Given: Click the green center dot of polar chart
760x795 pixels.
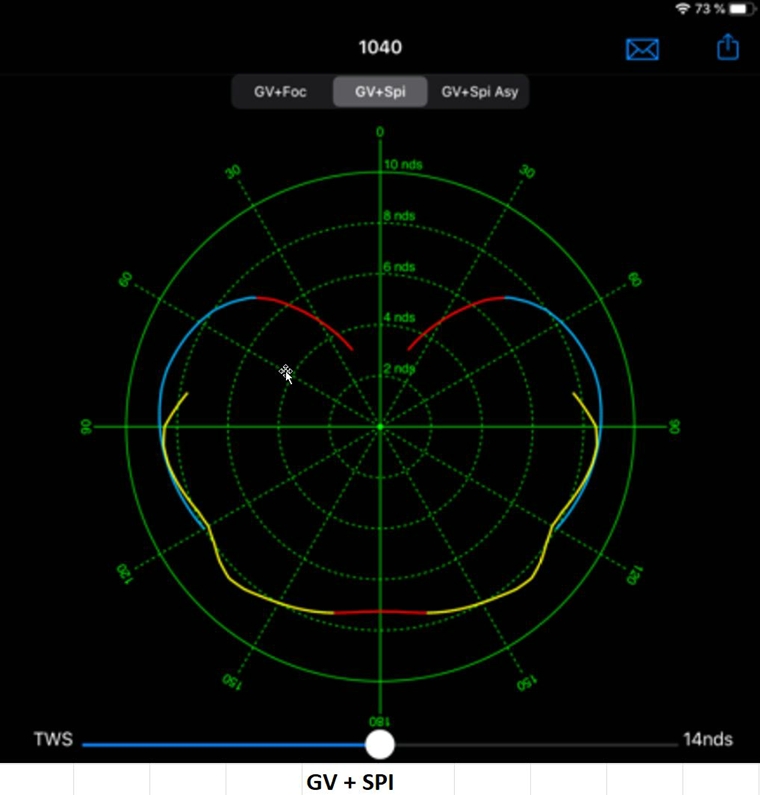Looking at the screenshot, I should [x=380, y=427].
